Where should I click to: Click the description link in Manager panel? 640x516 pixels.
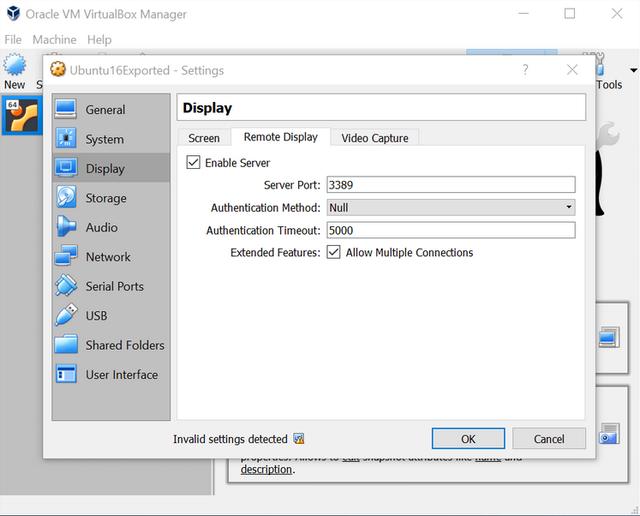coord(266,469)
